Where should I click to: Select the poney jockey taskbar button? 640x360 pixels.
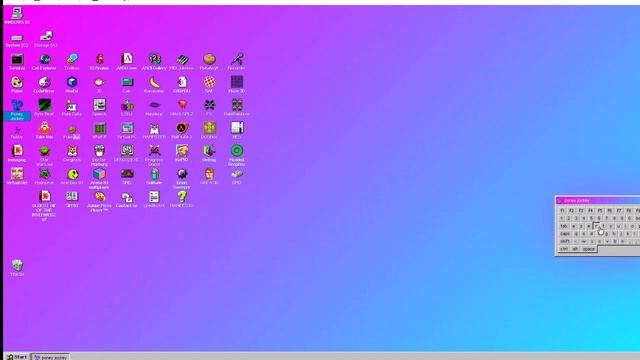51,357
